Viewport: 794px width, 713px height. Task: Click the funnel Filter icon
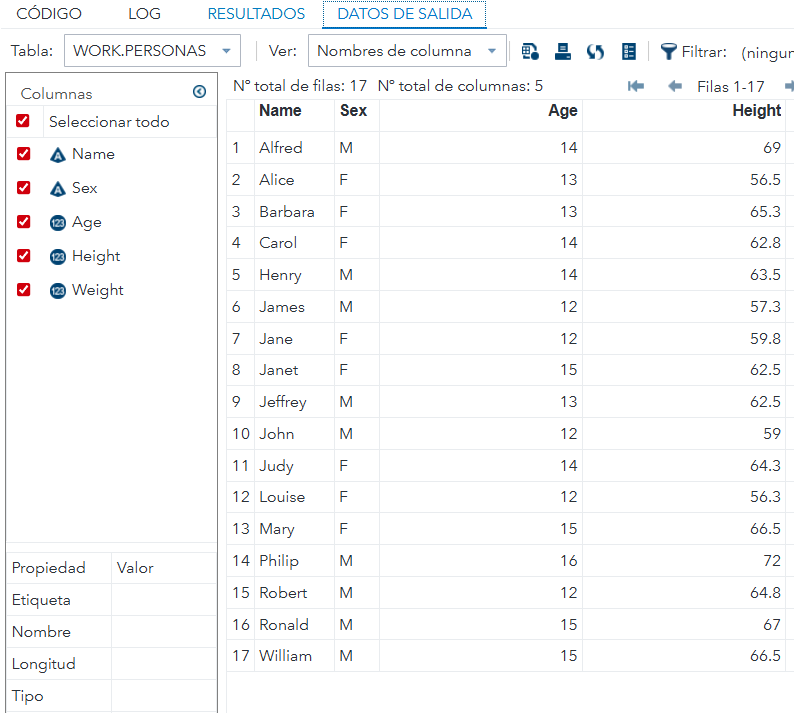coord(668,51)
